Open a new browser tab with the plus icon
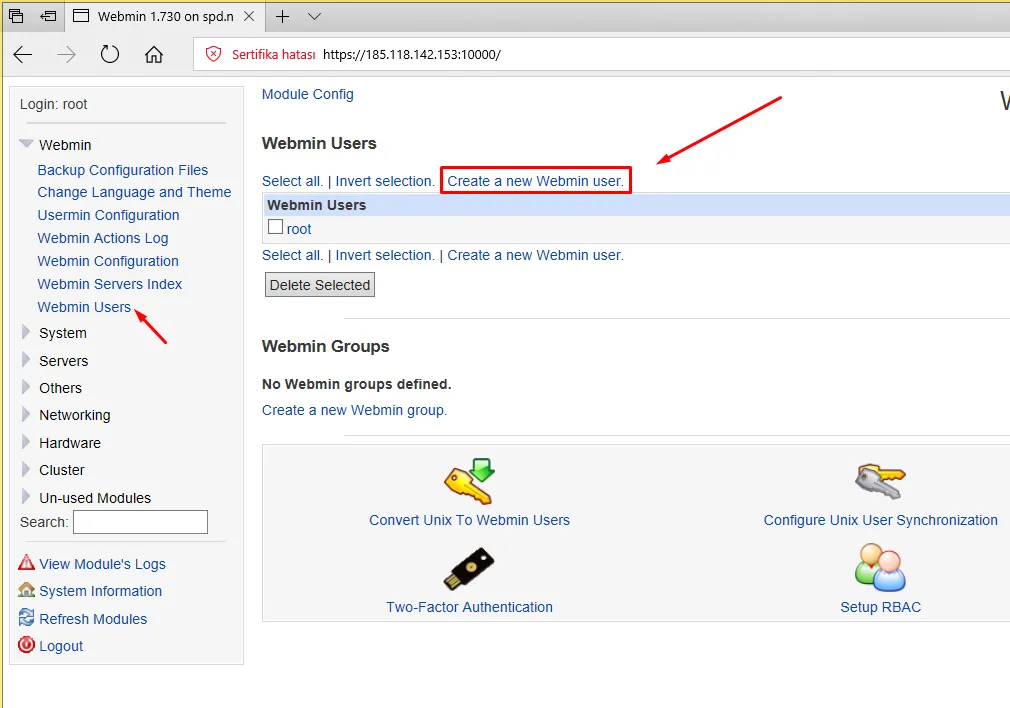Screen dimensions: 1010x708 (282, 17)
